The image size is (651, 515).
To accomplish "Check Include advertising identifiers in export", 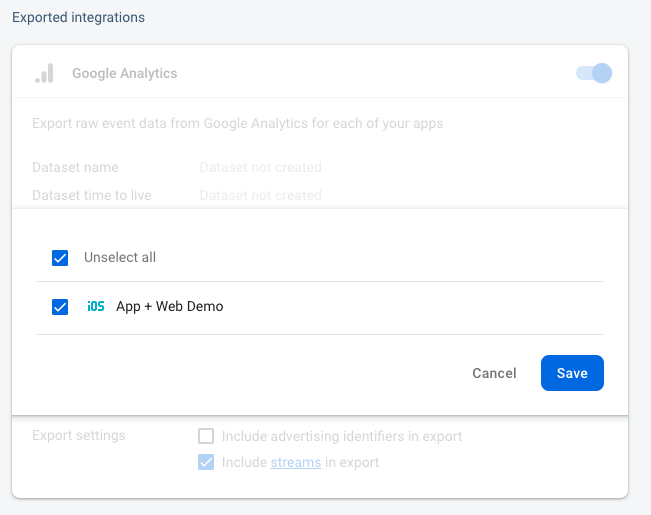I will 206,436.
